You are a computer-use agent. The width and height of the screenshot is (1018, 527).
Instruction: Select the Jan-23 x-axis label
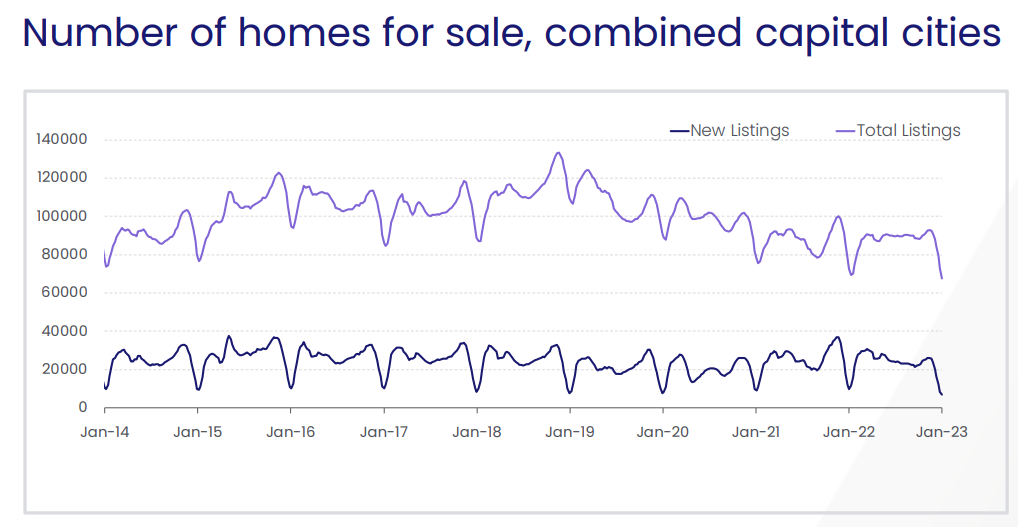point(942,432)
